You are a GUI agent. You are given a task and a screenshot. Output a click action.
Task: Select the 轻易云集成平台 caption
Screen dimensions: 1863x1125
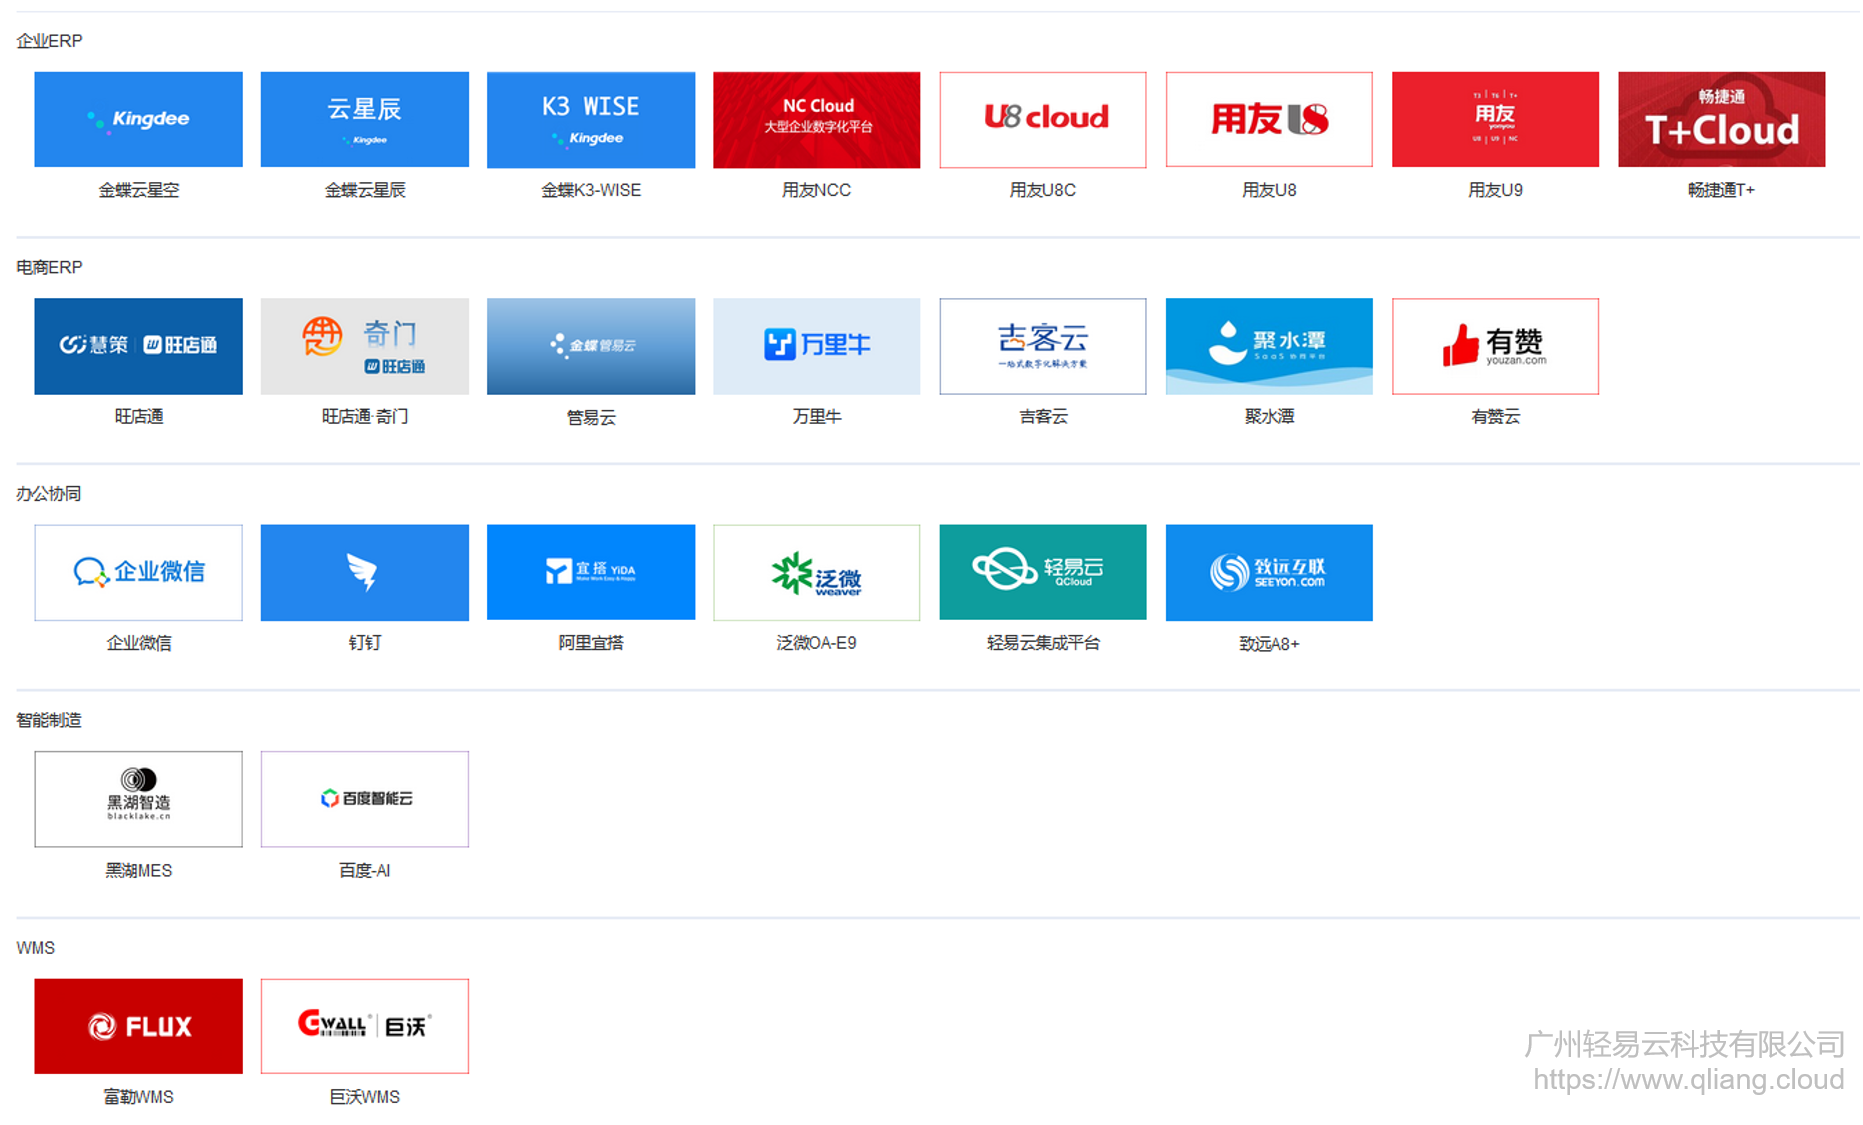click(x=1043, y=643)
